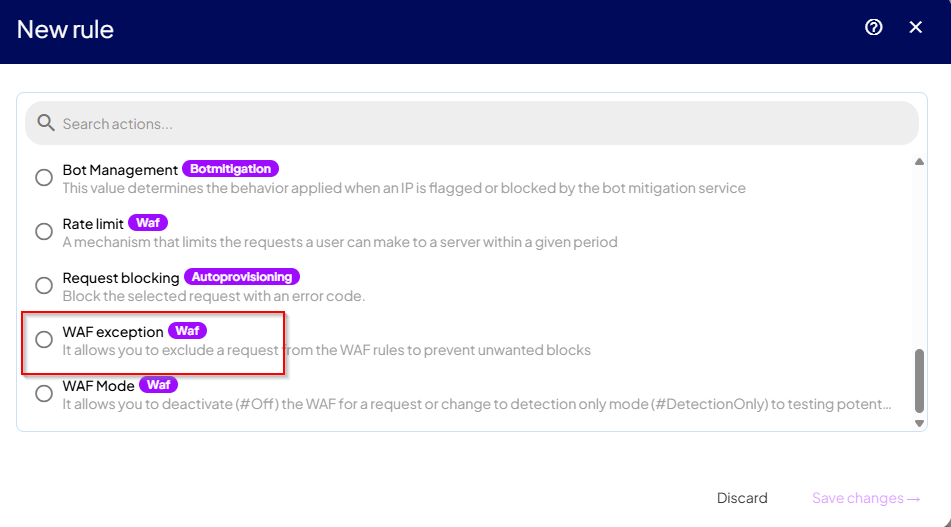Click the Autoprovisioning tag badge
Image resolution: width=951 pixels, height=527 pixels.
[x=242, y=277]
